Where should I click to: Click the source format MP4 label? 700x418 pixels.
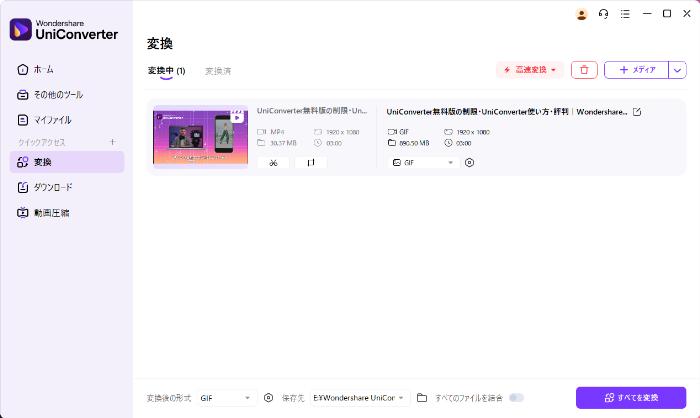click(x=277, y=132)
